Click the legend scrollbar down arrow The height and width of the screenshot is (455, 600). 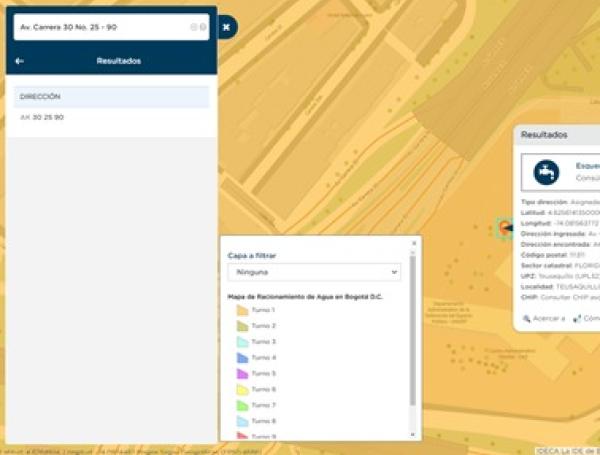(x=413, y=435)
